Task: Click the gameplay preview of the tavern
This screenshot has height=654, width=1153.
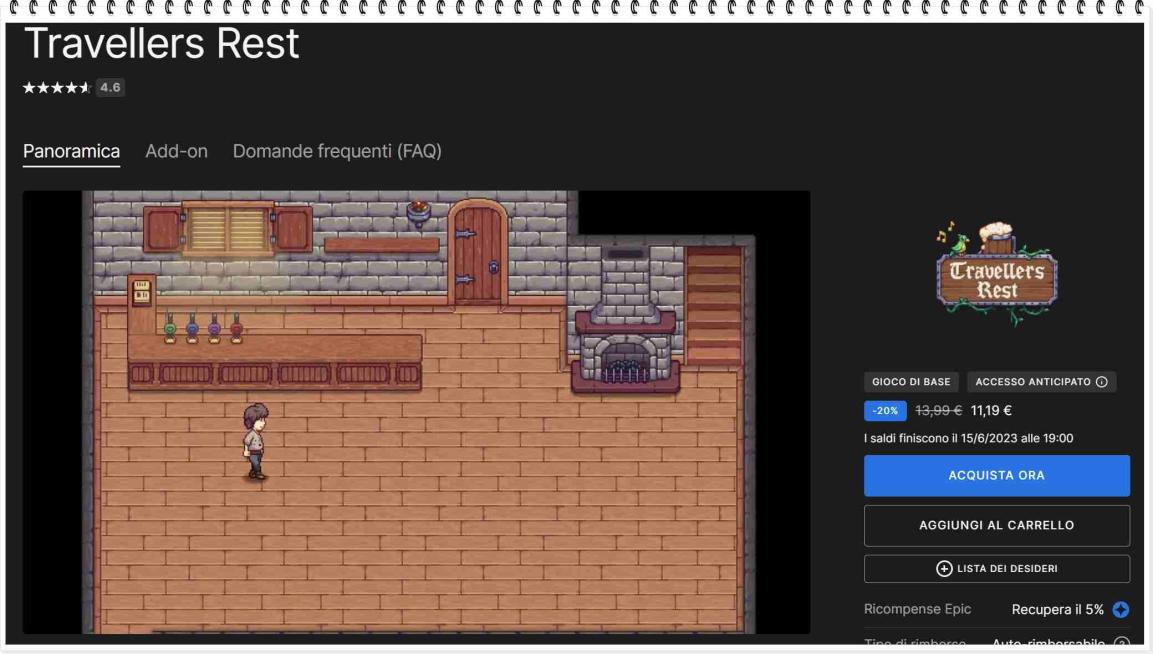Action: [416, 412]
